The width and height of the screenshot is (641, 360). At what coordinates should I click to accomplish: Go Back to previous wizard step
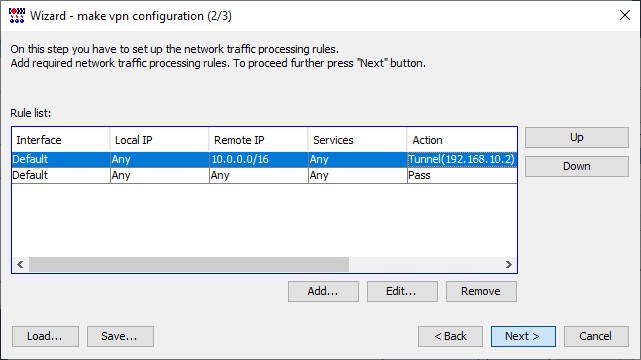click(x=450, y=336)
